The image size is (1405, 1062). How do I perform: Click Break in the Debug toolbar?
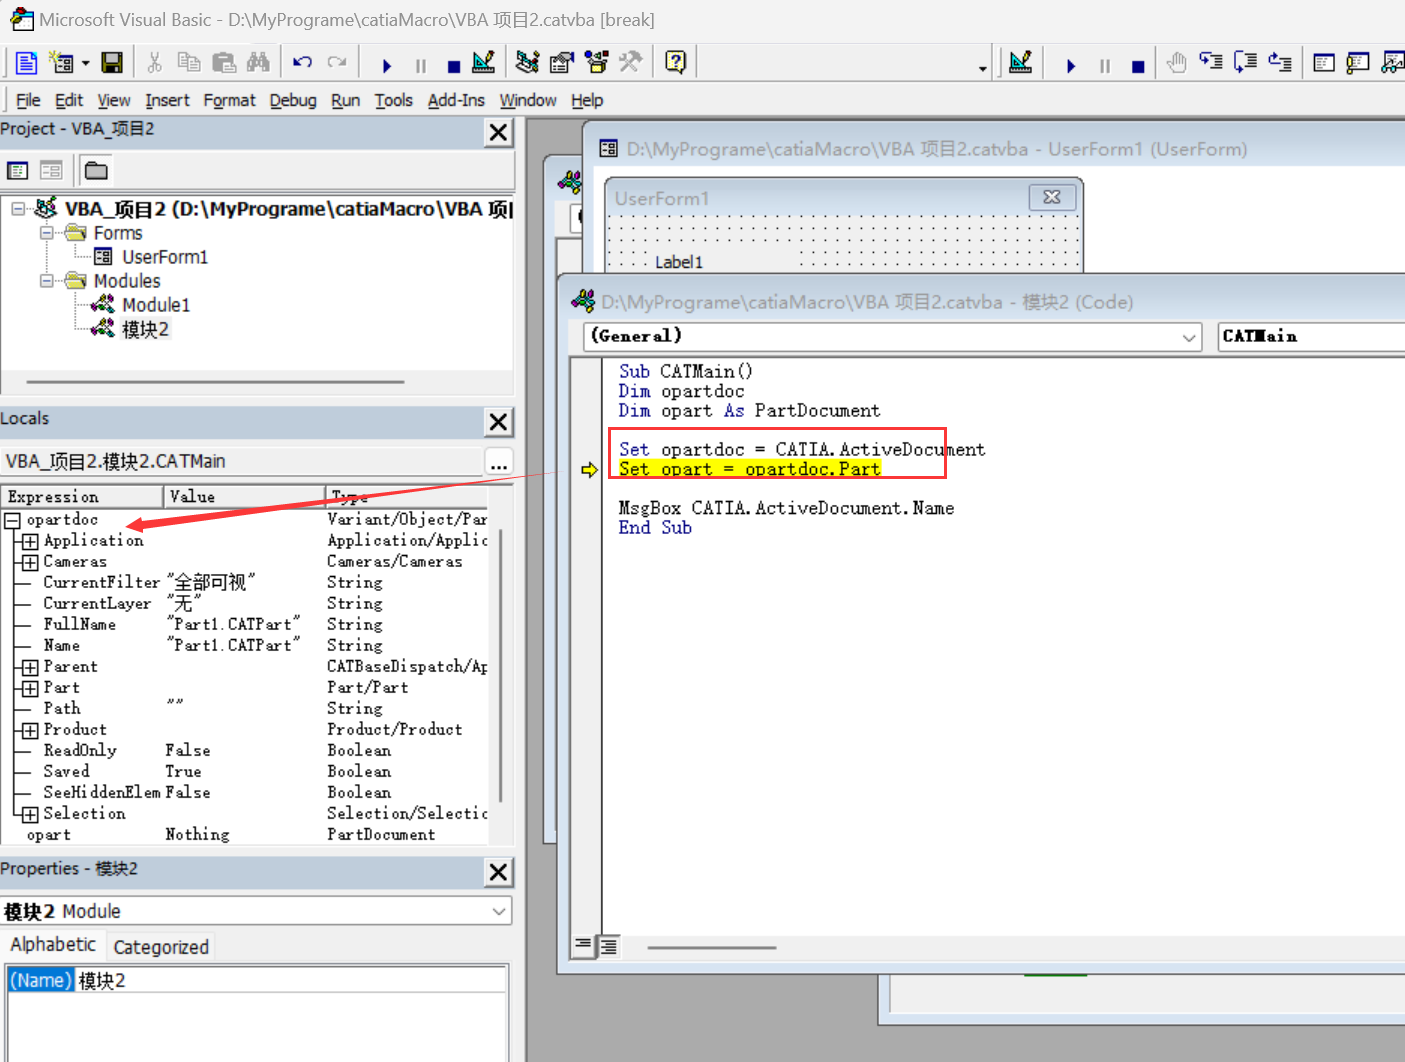pos(1104,65)
